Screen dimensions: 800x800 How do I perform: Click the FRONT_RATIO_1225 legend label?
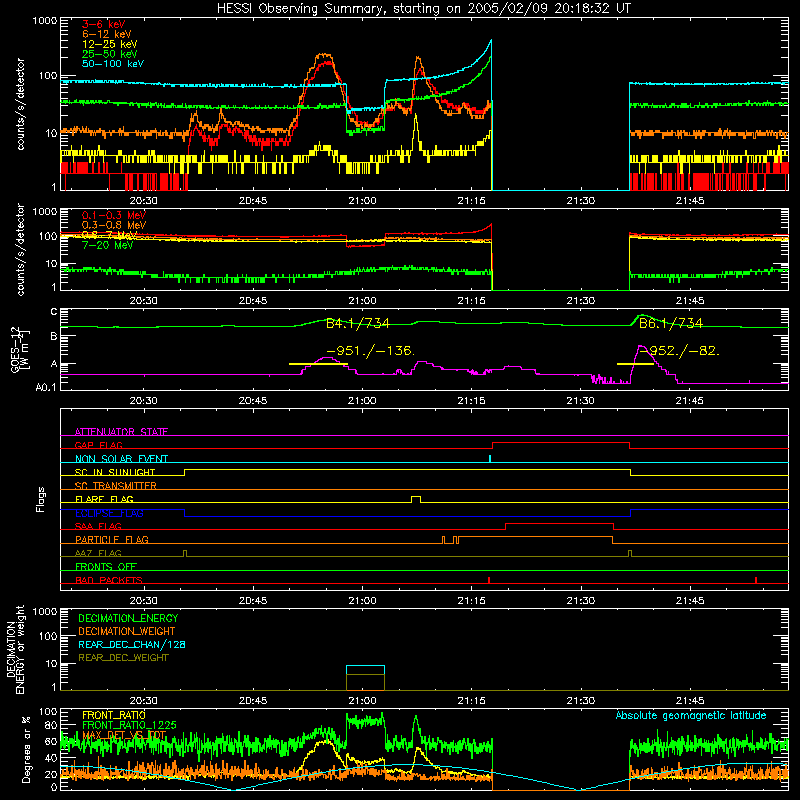129,726
